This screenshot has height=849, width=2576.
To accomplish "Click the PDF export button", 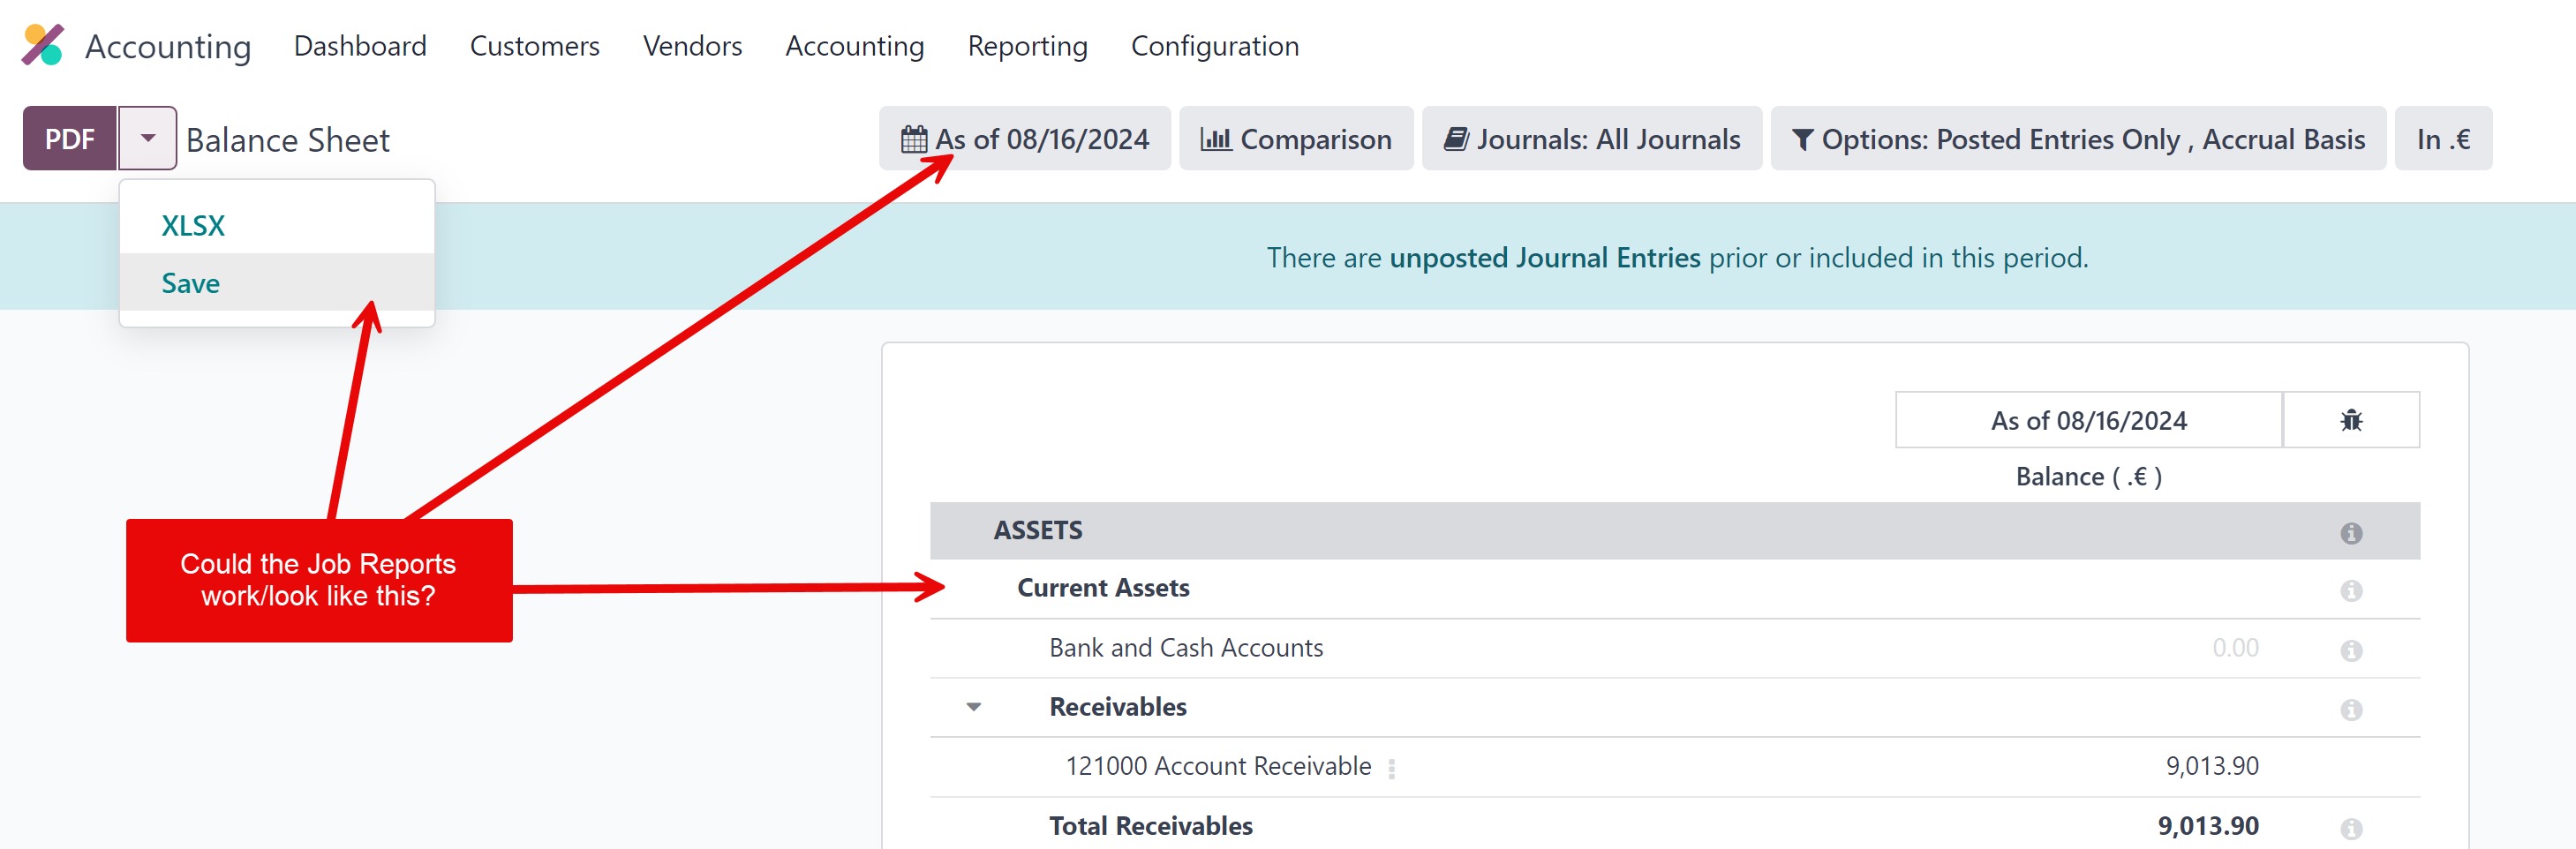I will pos(69,138).
